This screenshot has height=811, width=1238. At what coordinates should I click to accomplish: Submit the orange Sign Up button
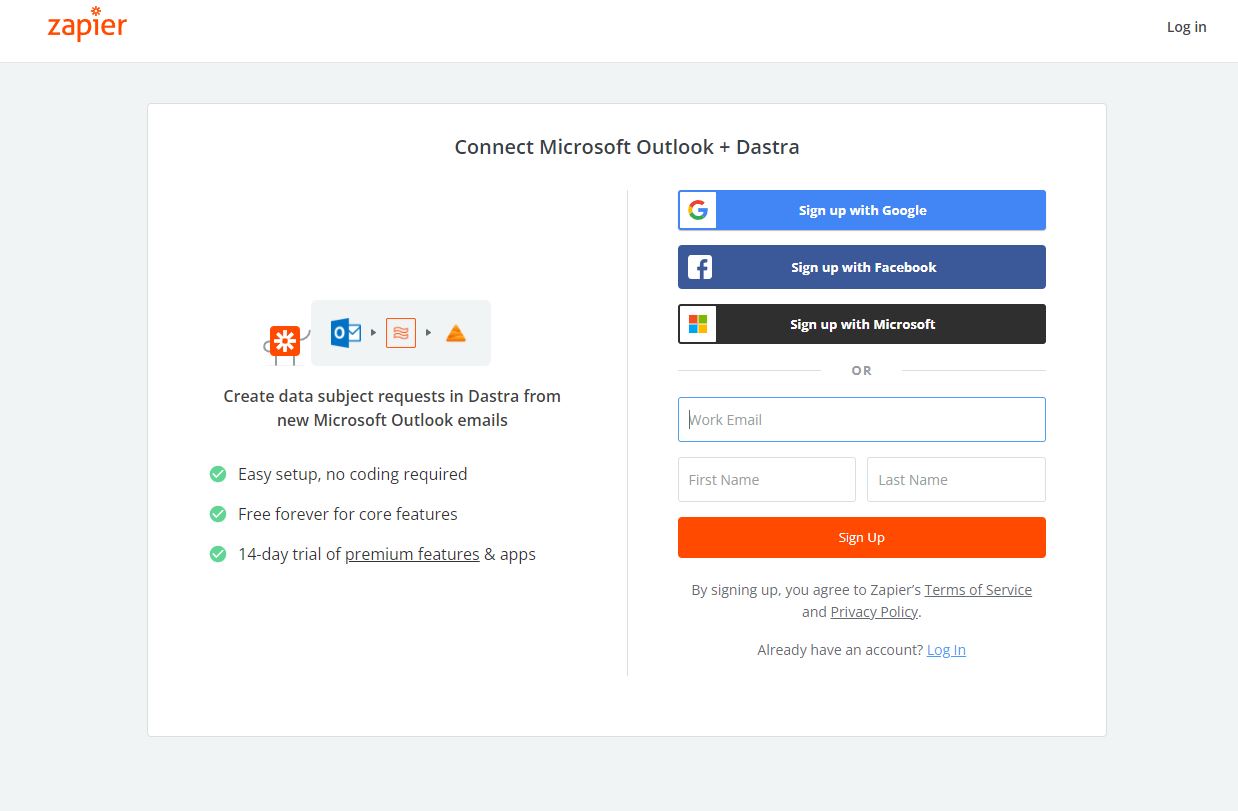(x=862, y=537)
